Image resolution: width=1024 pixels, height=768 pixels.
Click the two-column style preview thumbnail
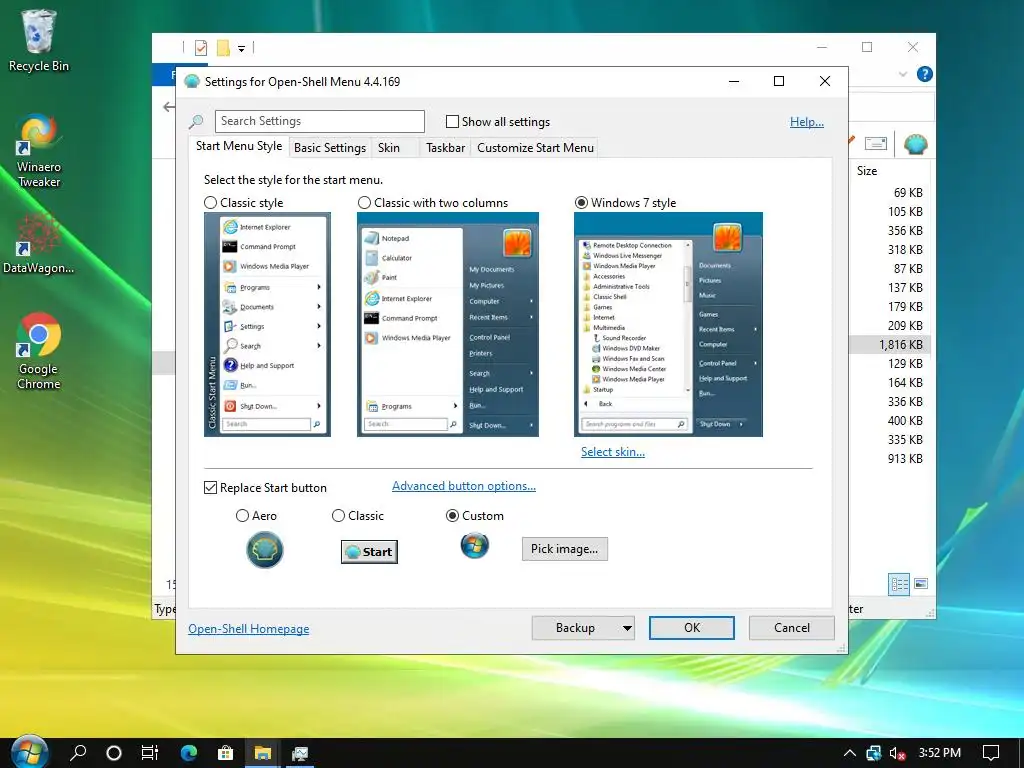(448, 325)
